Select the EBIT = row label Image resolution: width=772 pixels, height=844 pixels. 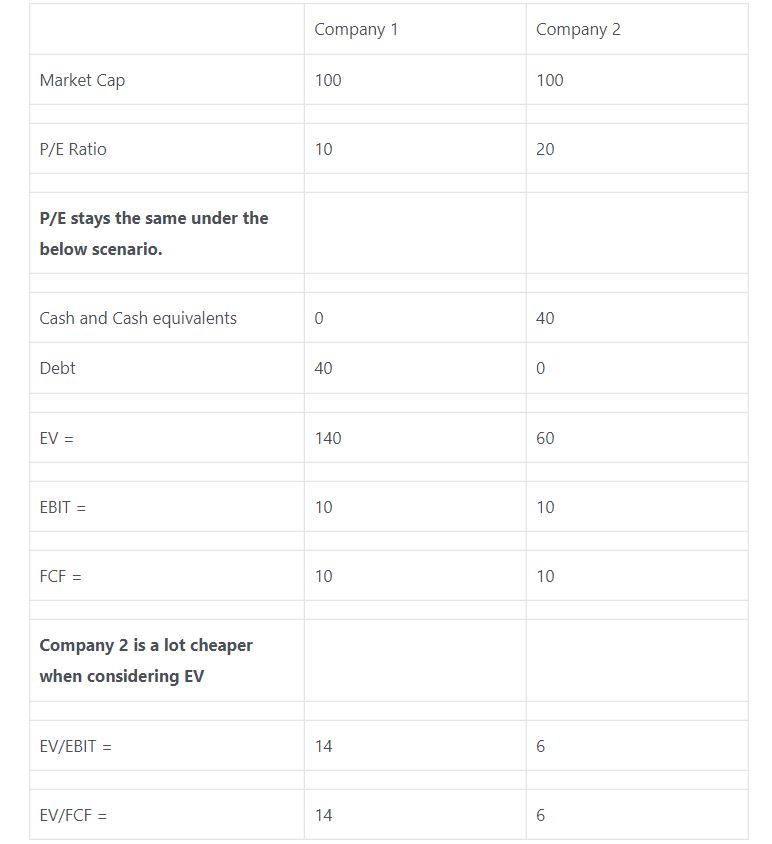[62, 507]
